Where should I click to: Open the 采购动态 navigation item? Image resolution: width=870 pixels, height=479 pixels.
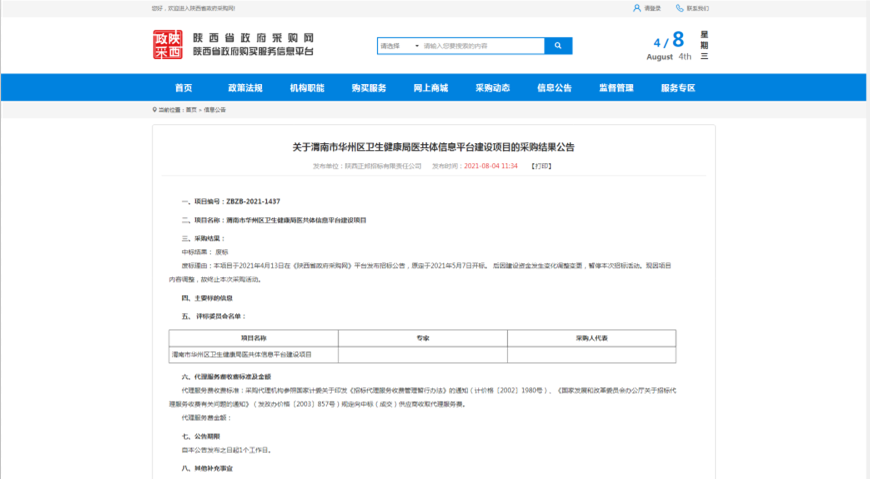(x=492, y=88)
